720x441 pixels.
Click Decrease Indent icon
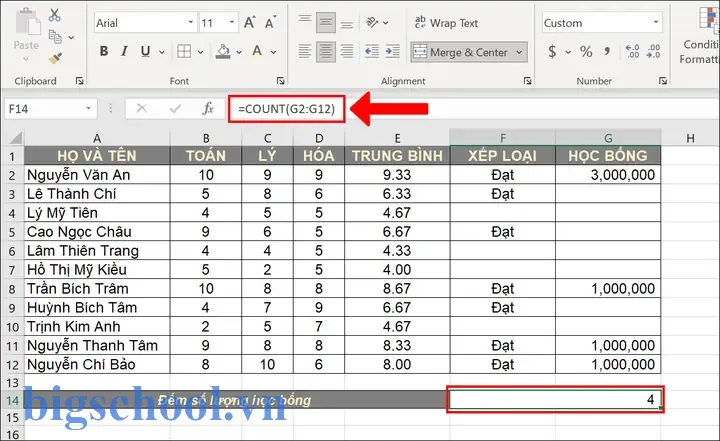[x=371, y=51]
